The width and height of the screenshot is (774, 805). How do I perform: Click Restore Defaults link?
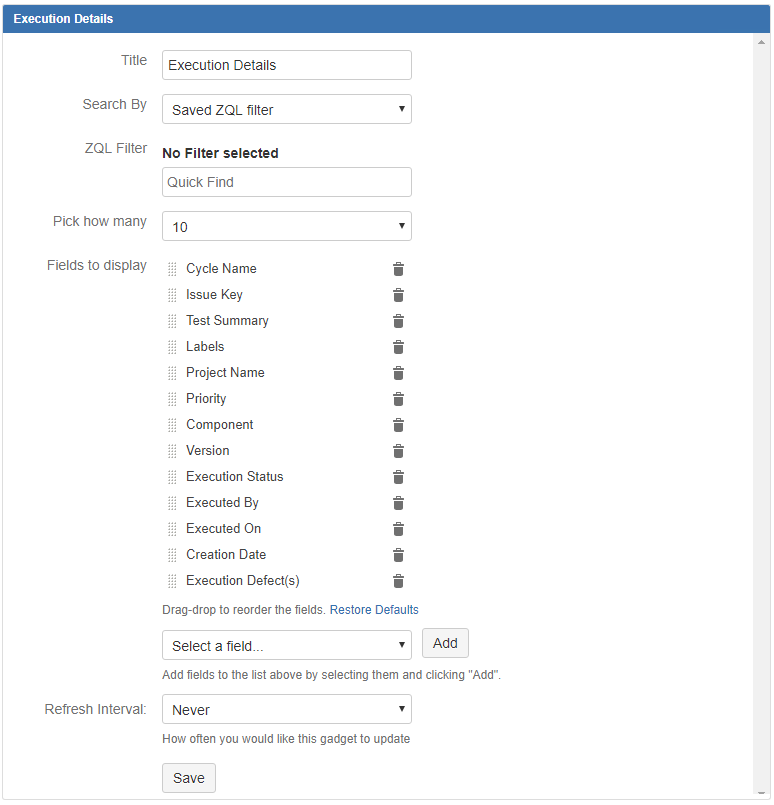[374, 609]
